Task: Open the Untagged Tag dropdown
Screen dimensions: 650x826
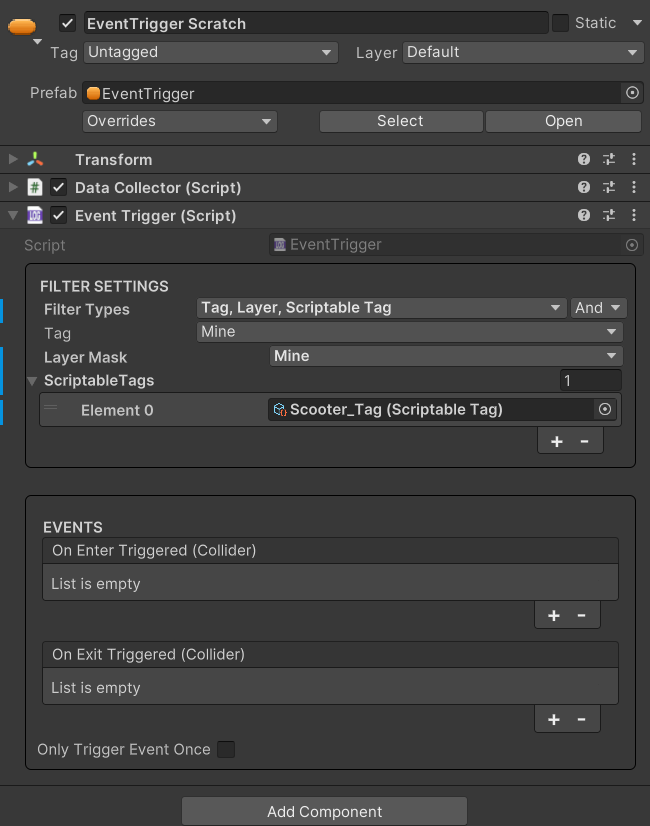Action: pyautogui.click(x=211, y=53)
